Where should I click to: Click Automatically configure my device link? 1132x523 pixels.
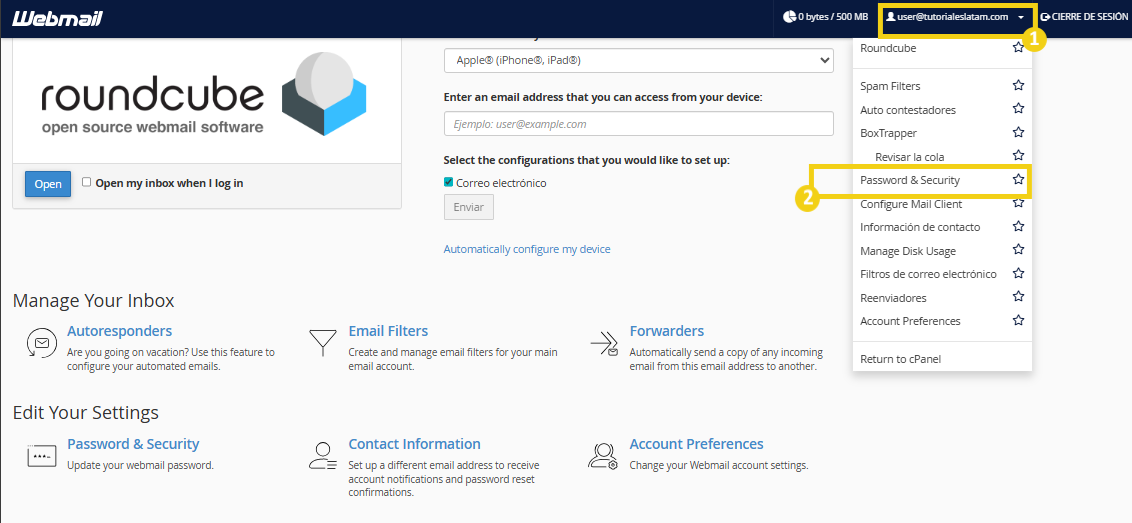(527, 249)
